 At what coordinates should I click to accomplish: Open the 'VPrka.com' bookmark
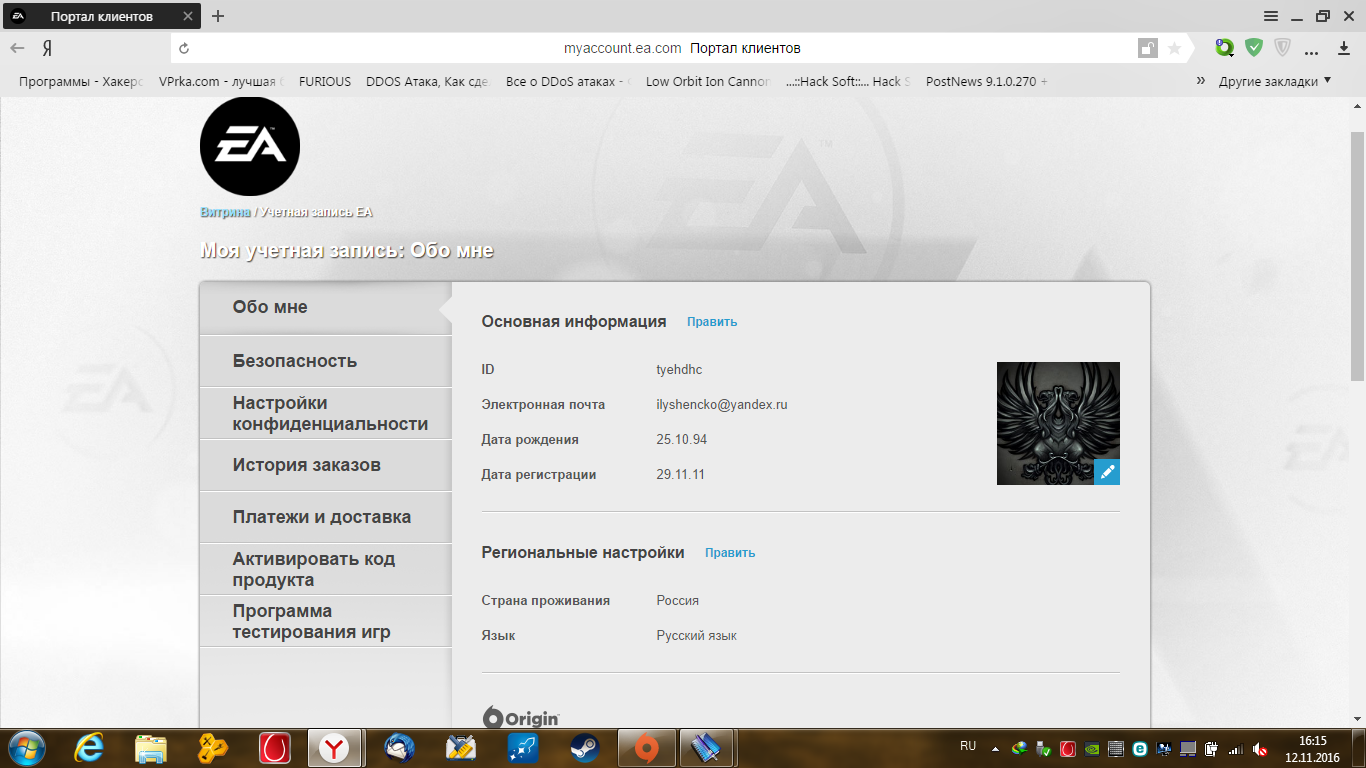222,82
